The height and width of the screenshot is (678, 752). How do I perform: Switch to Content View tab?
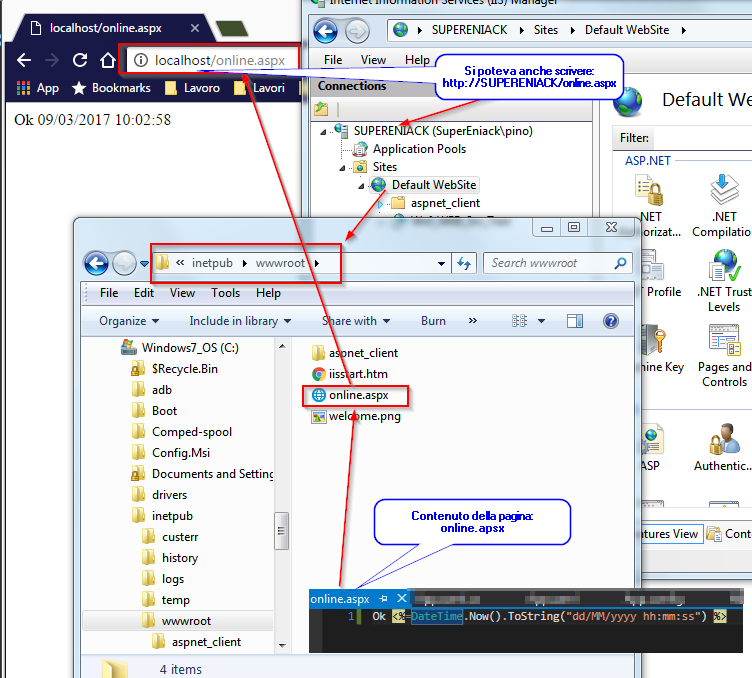(x=729, y=534)
